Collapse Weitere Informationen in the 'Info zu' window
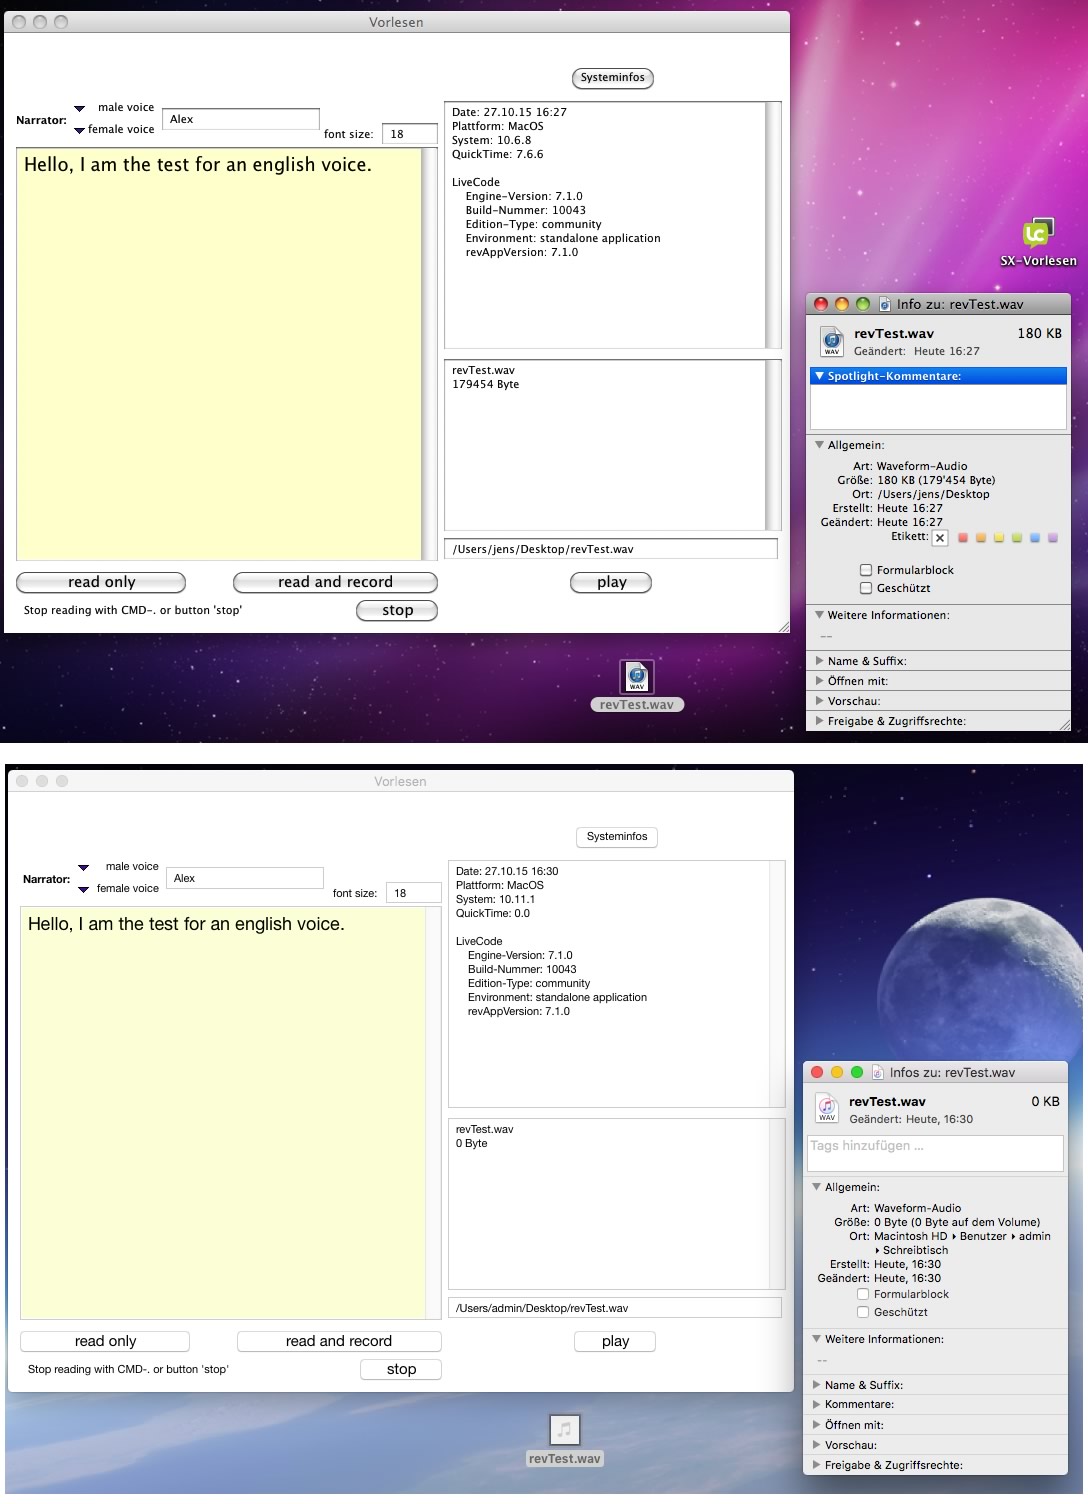 point(820,615)
